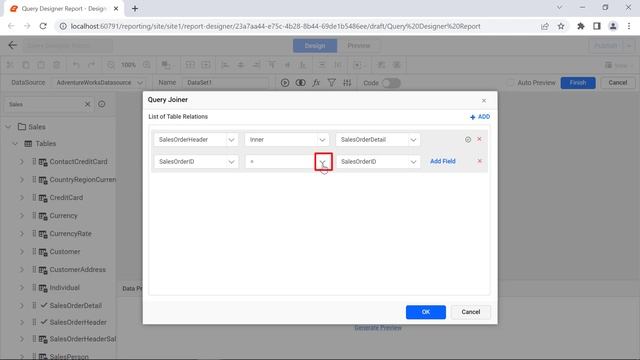Click Cancel next to Finish button
Screen dimensions: 640x360
pos(618,83)
